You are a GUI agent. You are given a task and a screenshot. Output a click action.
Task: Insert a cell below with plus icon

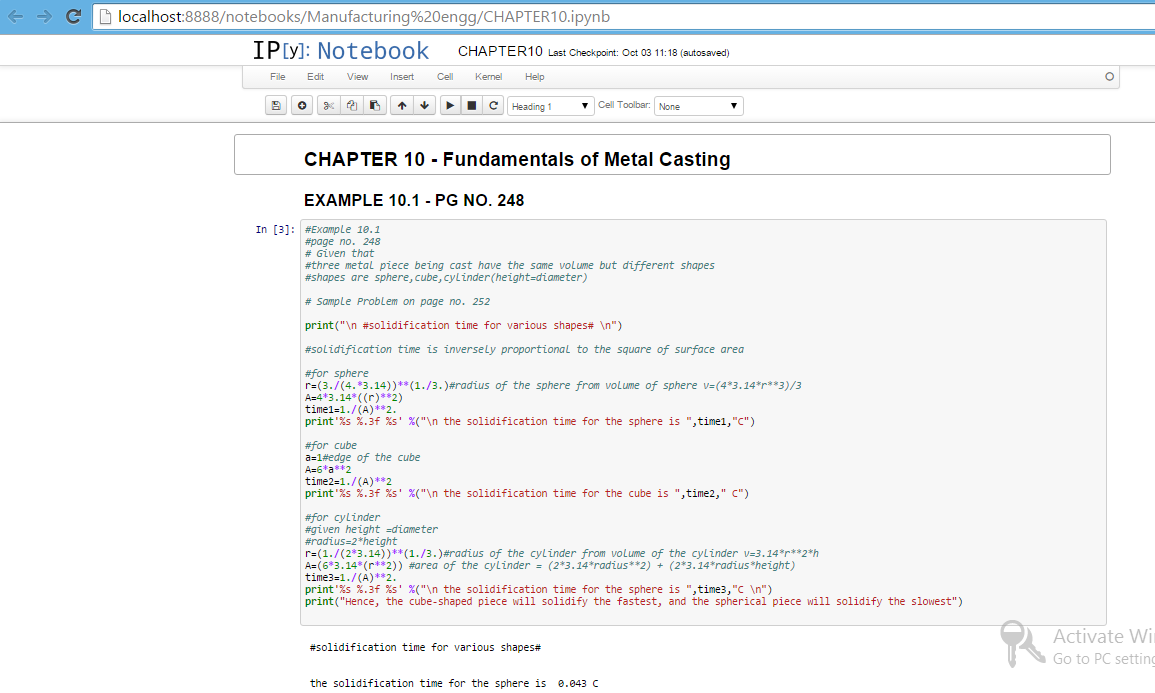(x=302, y=106)
